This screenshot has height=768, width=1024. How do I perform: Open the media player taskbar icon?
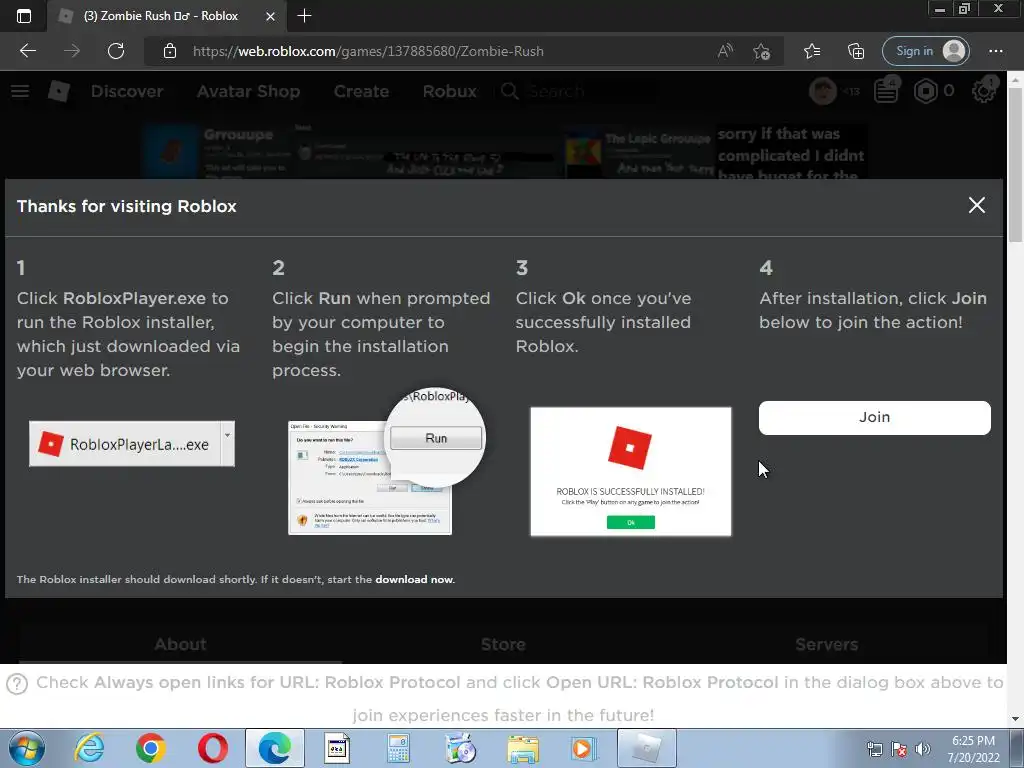point(584,748)
